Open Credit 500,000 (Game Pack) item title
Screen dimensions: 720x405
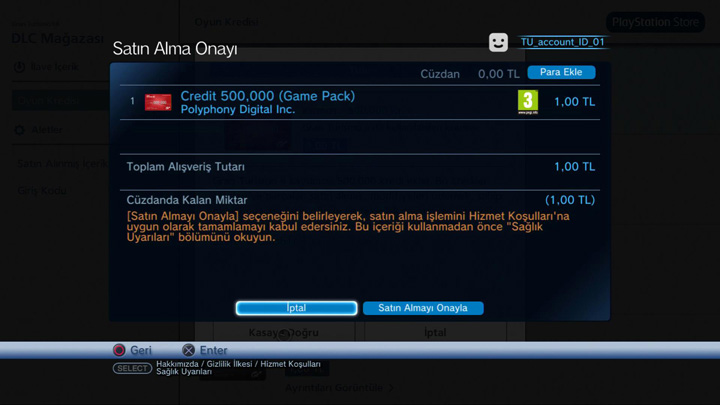click(268, 96)
